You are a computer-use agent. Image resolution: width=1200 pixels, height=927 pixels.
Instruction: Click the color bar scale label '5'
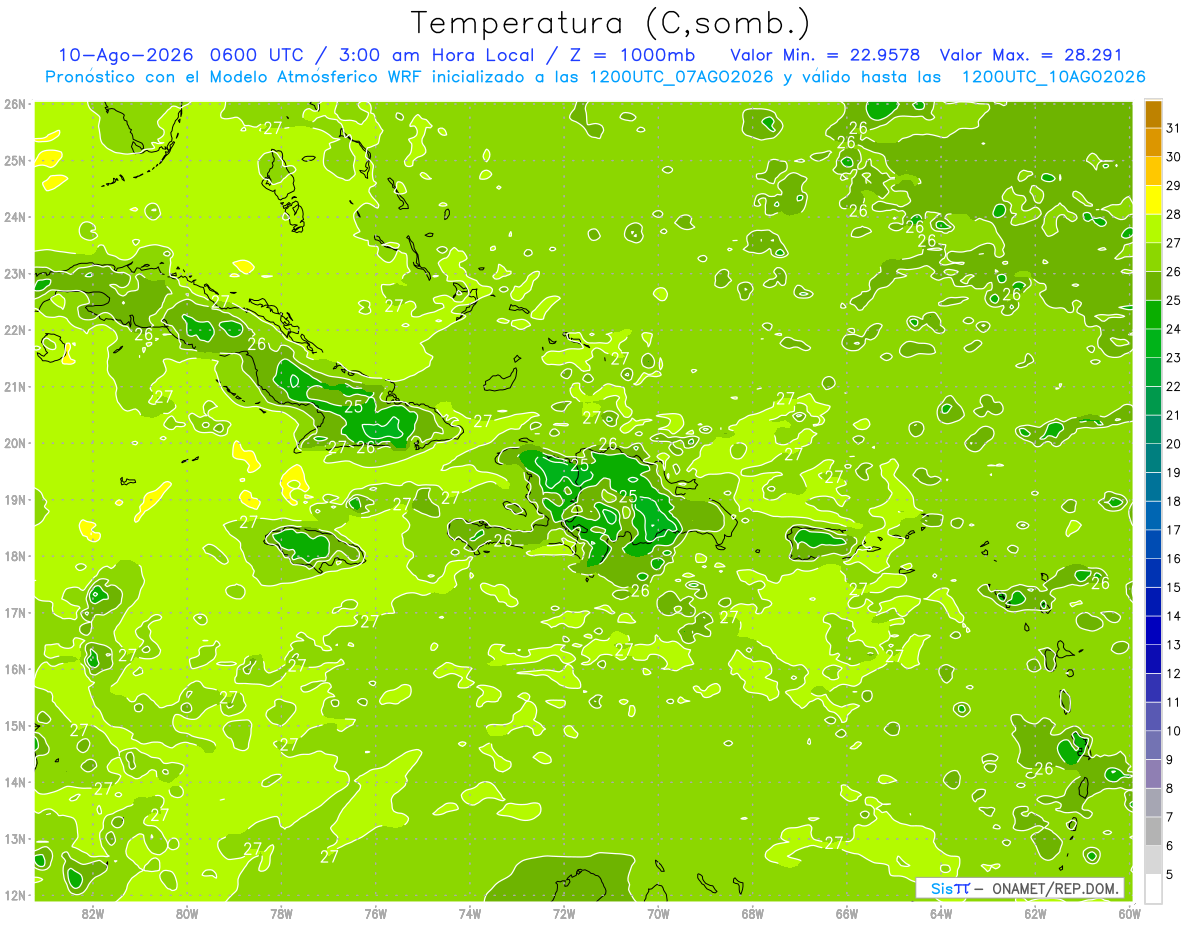point(1171,874)
